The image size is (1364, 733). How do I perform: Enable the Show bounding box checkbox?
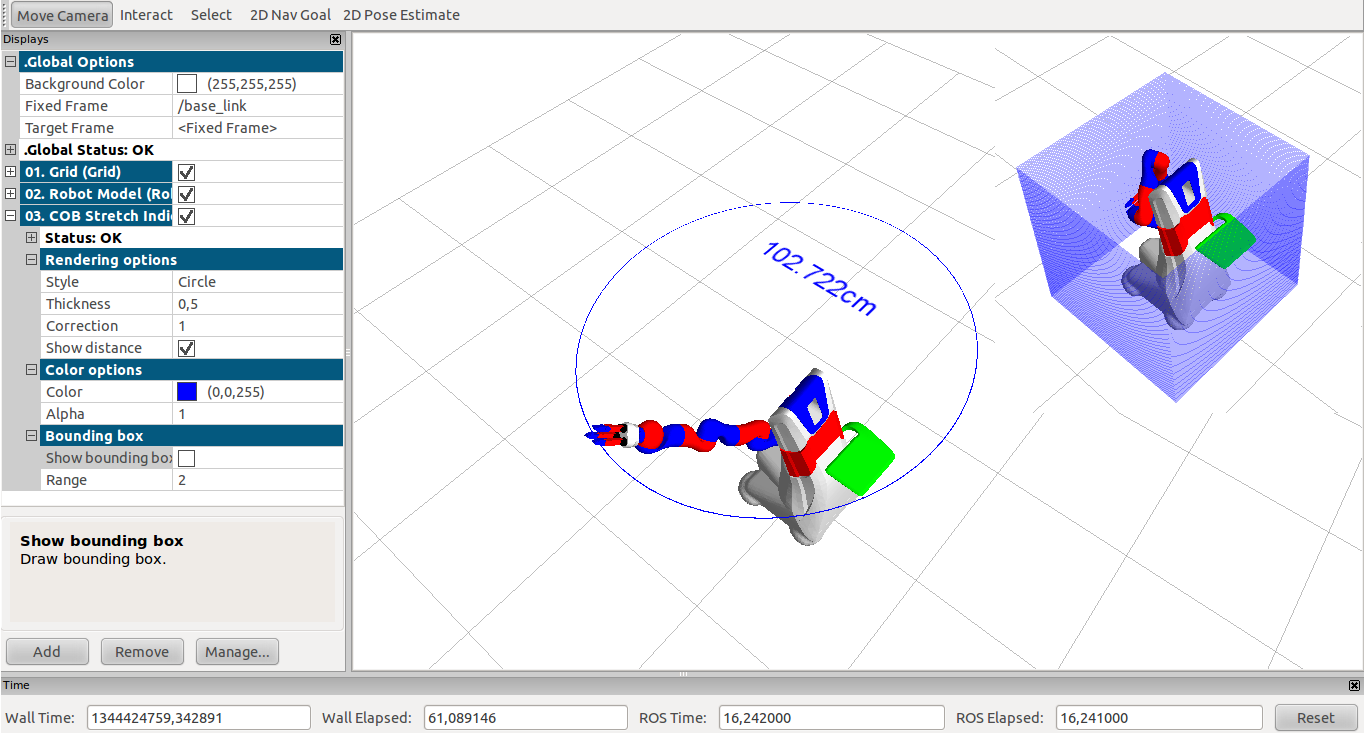tap(186, 458)
